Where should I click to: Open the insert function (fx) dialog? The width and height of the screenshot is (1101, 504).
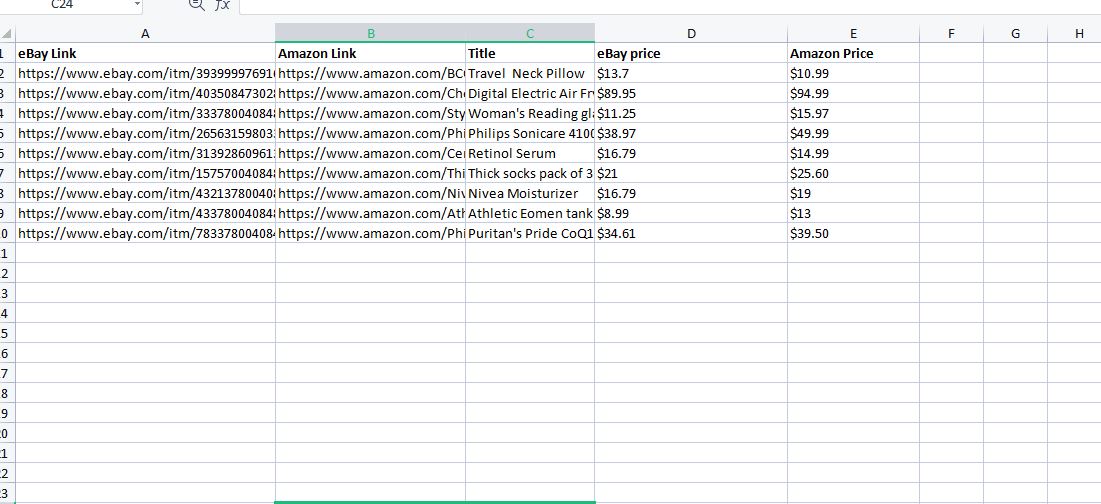pyautogui.click(x=222, y=5)
